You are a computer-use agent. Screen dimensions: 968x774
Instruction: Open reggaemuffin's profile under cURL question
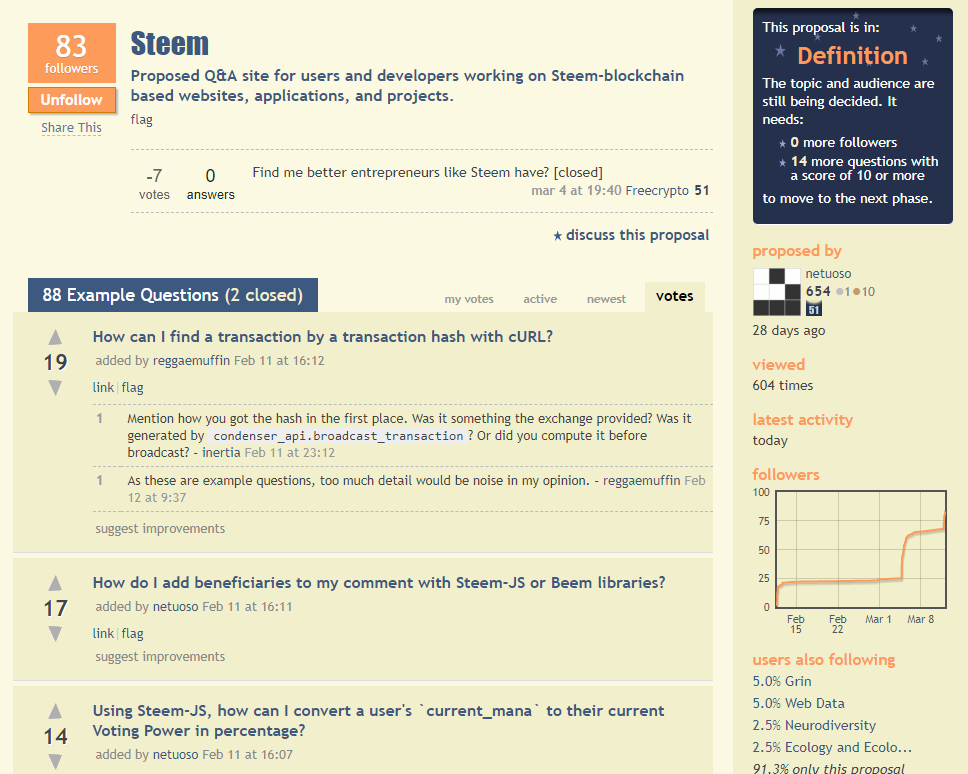click(191, 360)
